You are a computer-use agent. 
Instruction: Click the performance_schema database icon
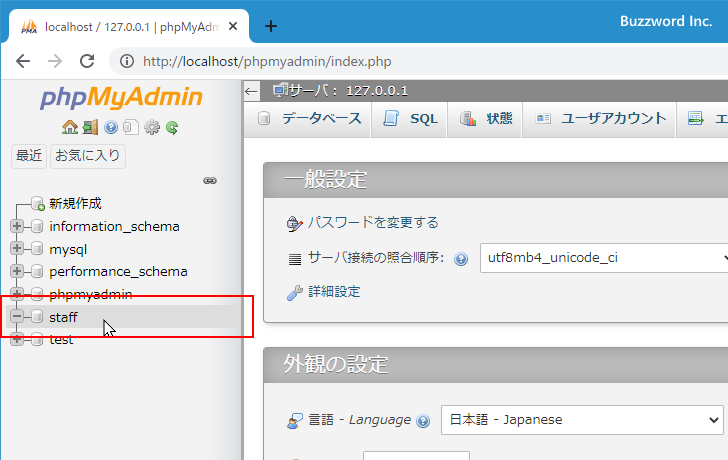tap(37, 271)
